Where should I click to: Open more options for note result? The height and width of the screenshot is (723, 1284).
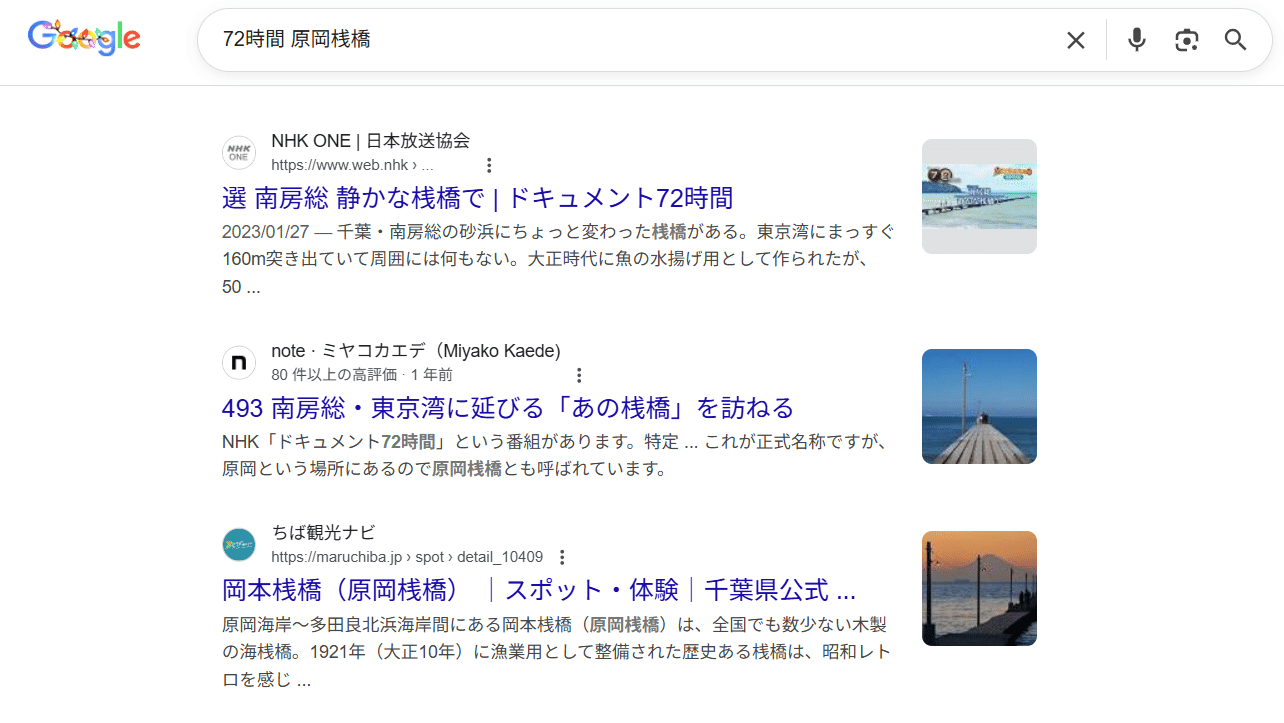[x=579, y=376]
